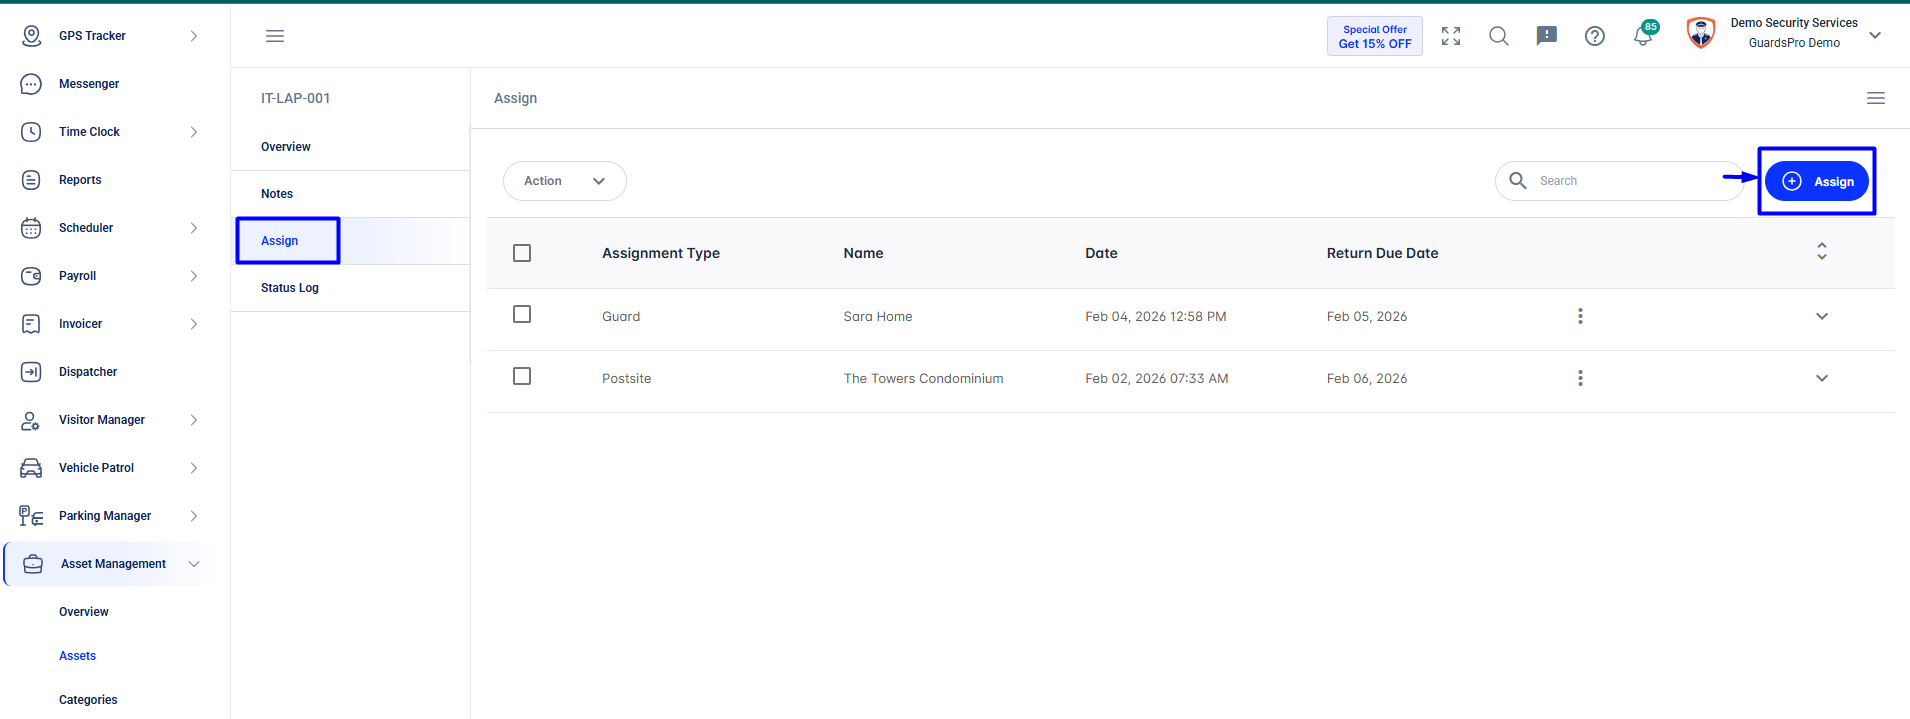Open Overview under Asset Management
The width and height of the screenshot is (1910, 719).
point(84,612)
